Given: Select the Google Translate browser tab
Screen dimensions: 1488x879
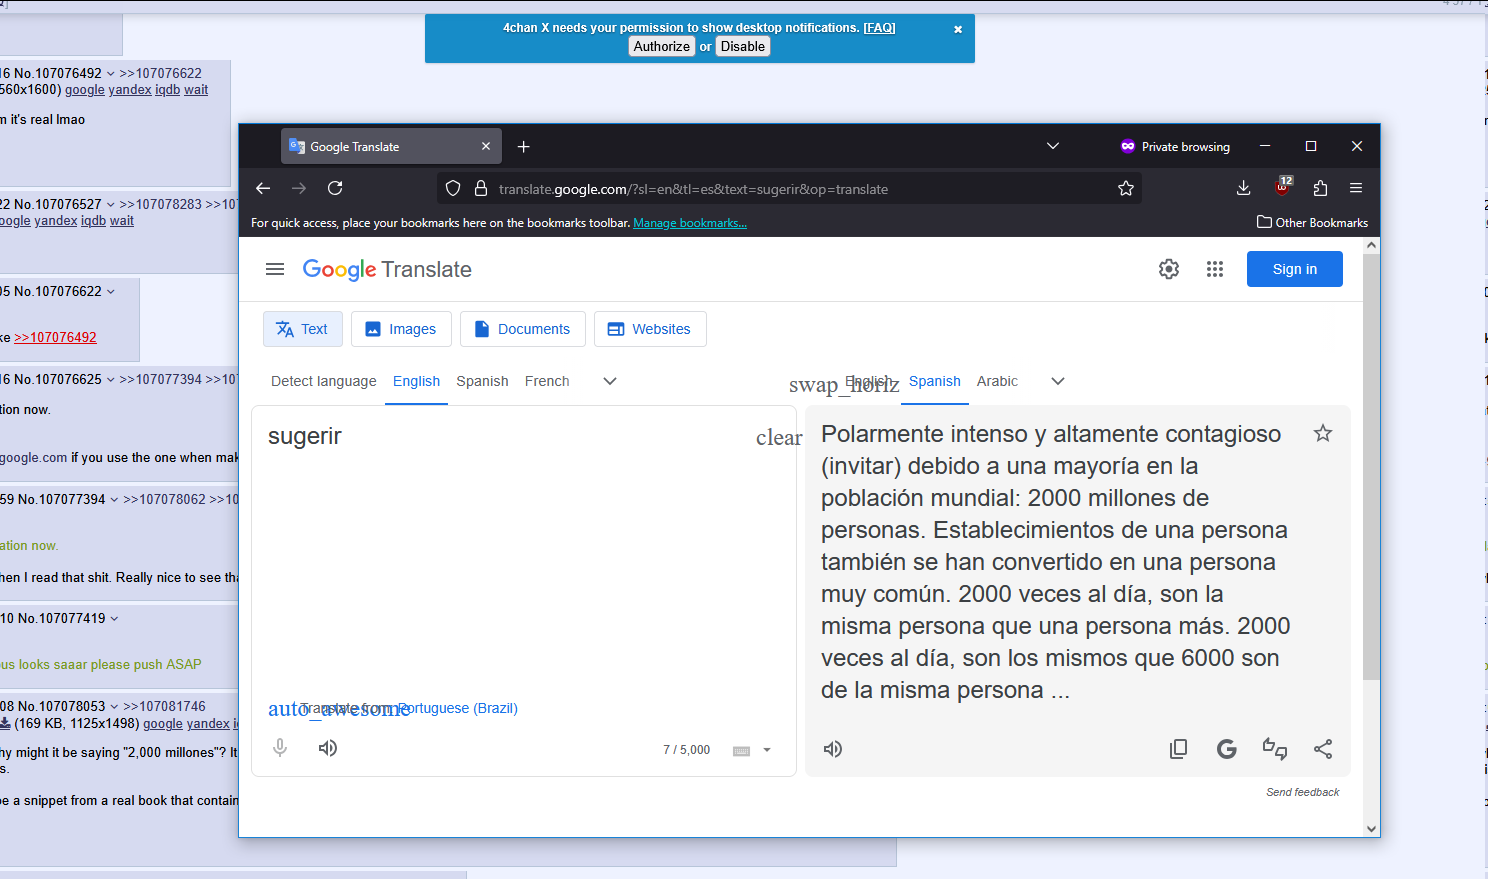Looking at the screenshot, I should click(391, 146).
